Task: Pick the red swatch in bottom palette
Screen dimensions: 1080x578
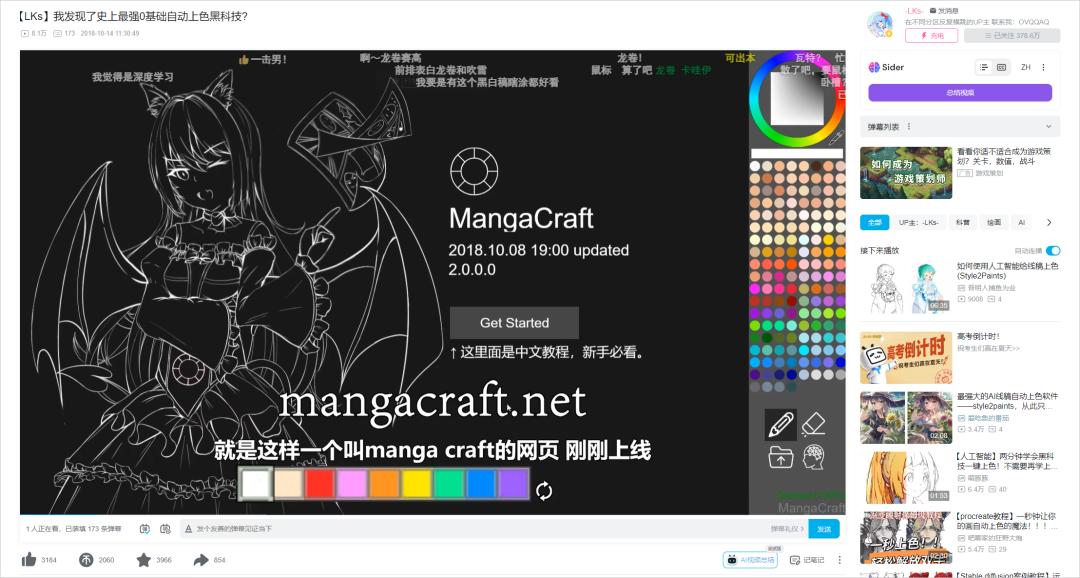Action: [x=320, y=484]
